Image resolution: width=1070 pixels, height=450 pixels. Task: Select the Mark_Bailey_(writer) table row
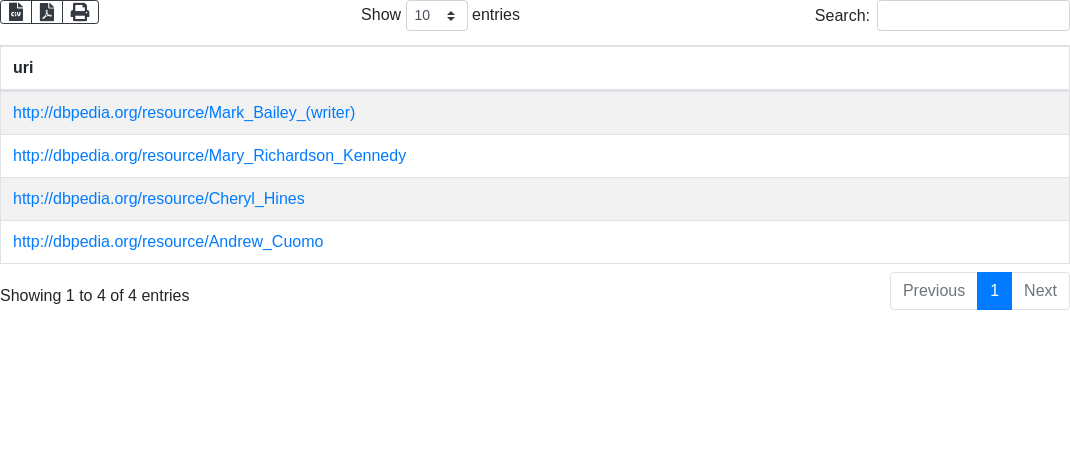[x=700, y=113]
